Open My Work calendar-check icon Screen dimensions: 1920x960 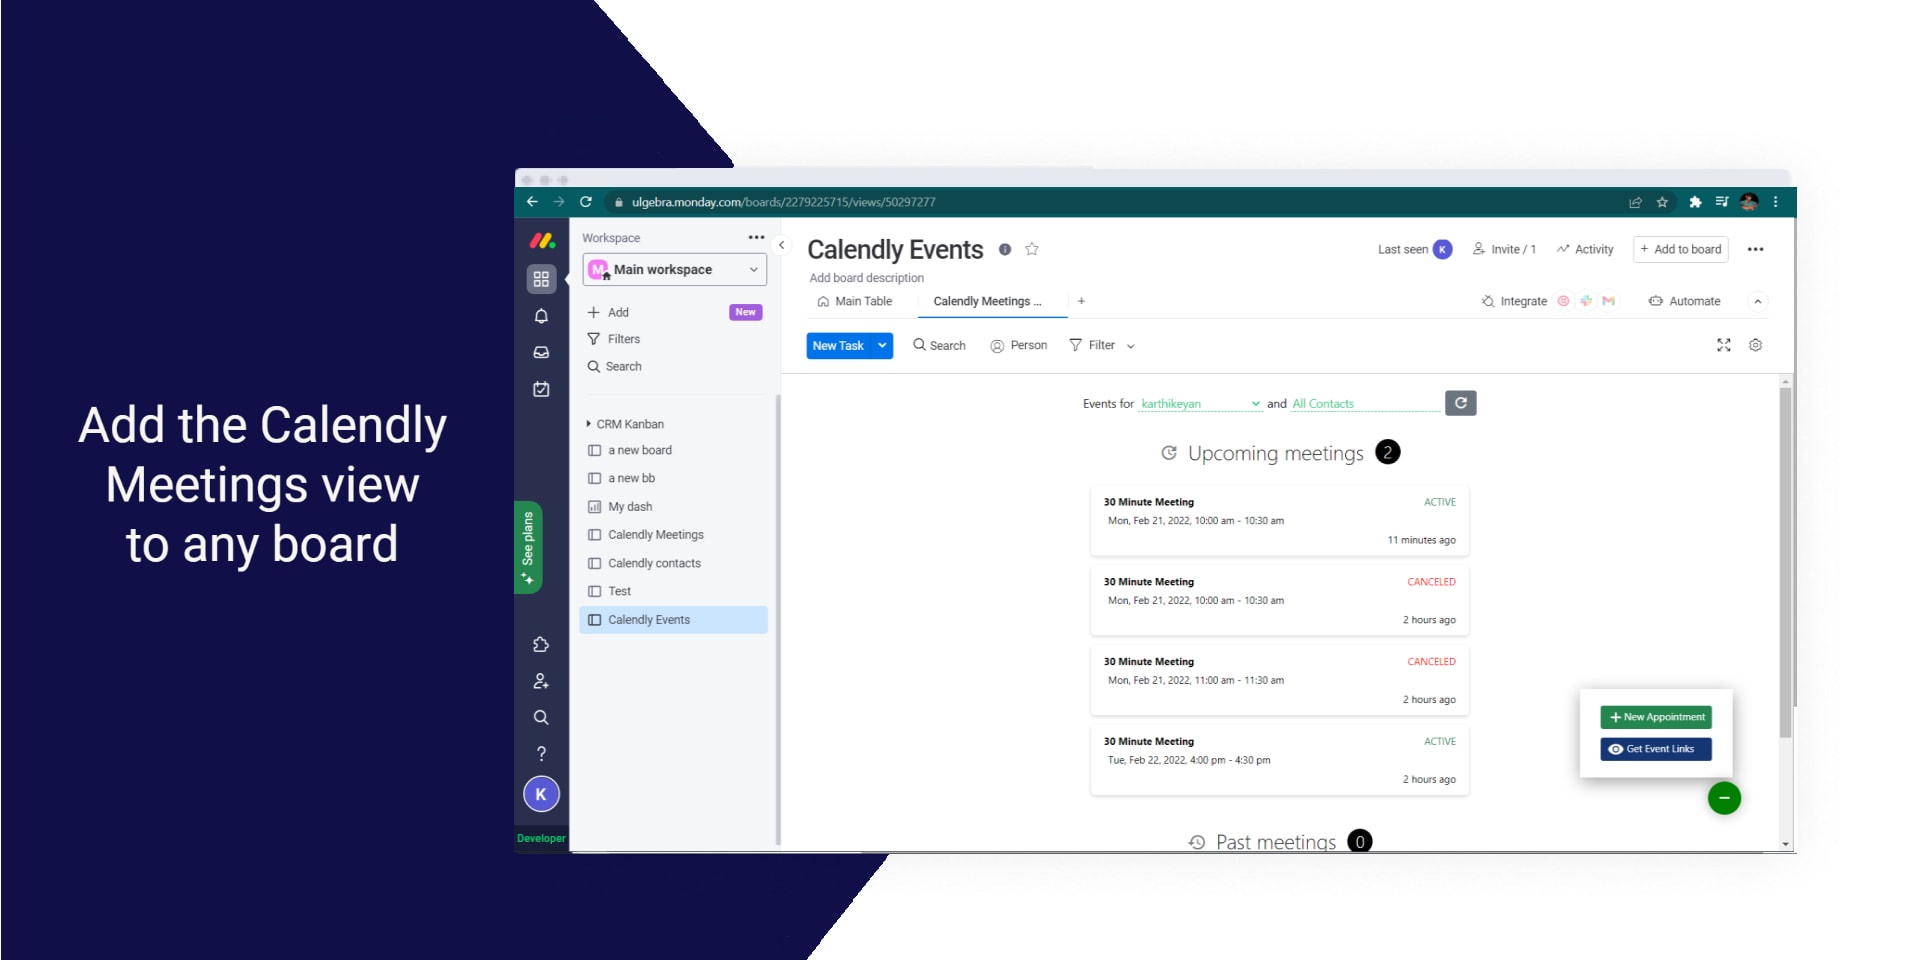click(541, 389)
